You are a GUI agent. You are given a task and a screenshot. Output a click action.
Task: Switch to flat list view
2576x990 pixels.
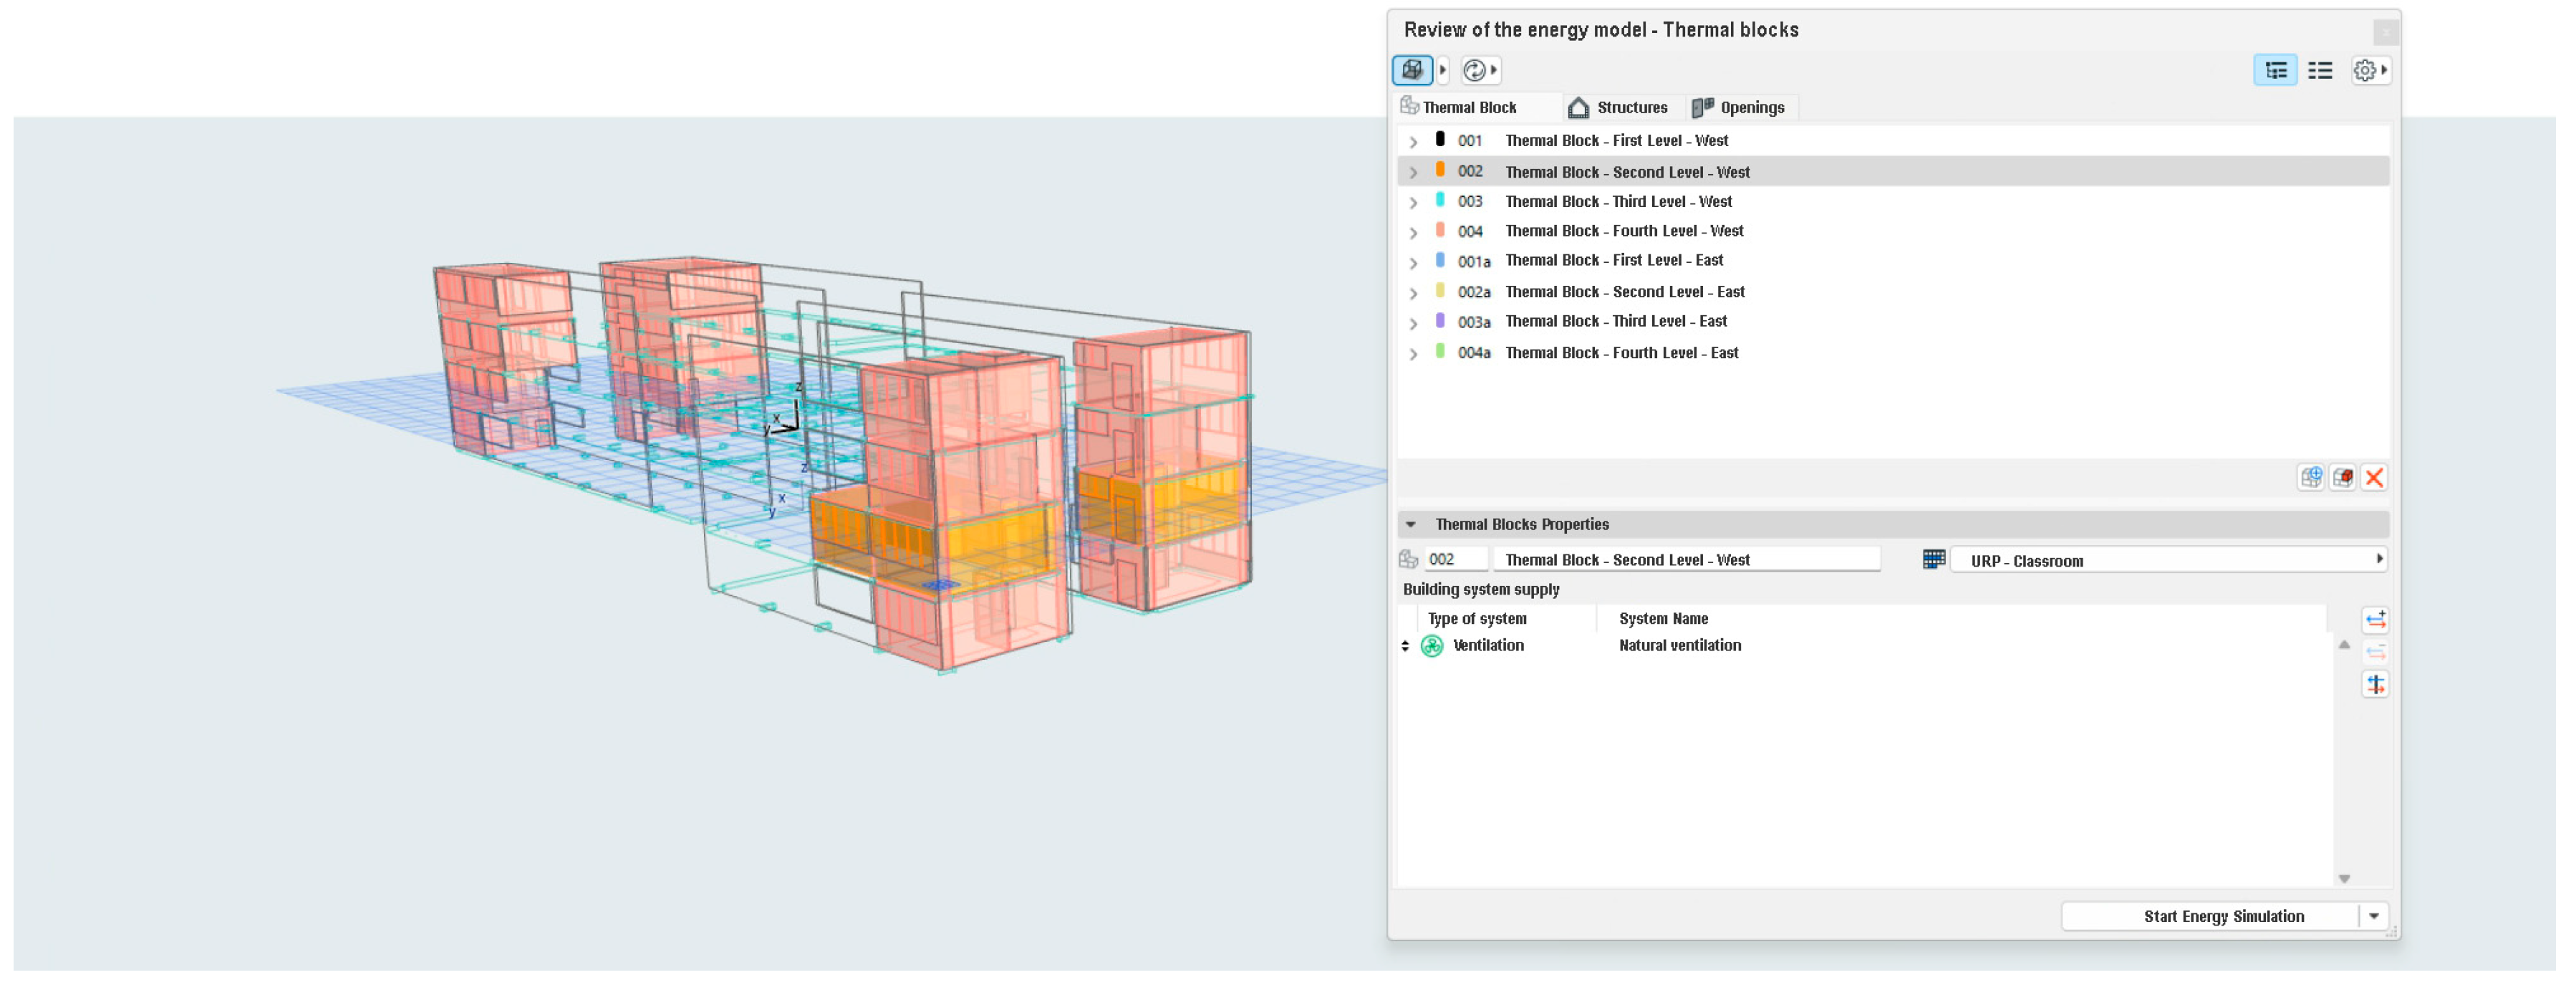(x=2319, y=70)
